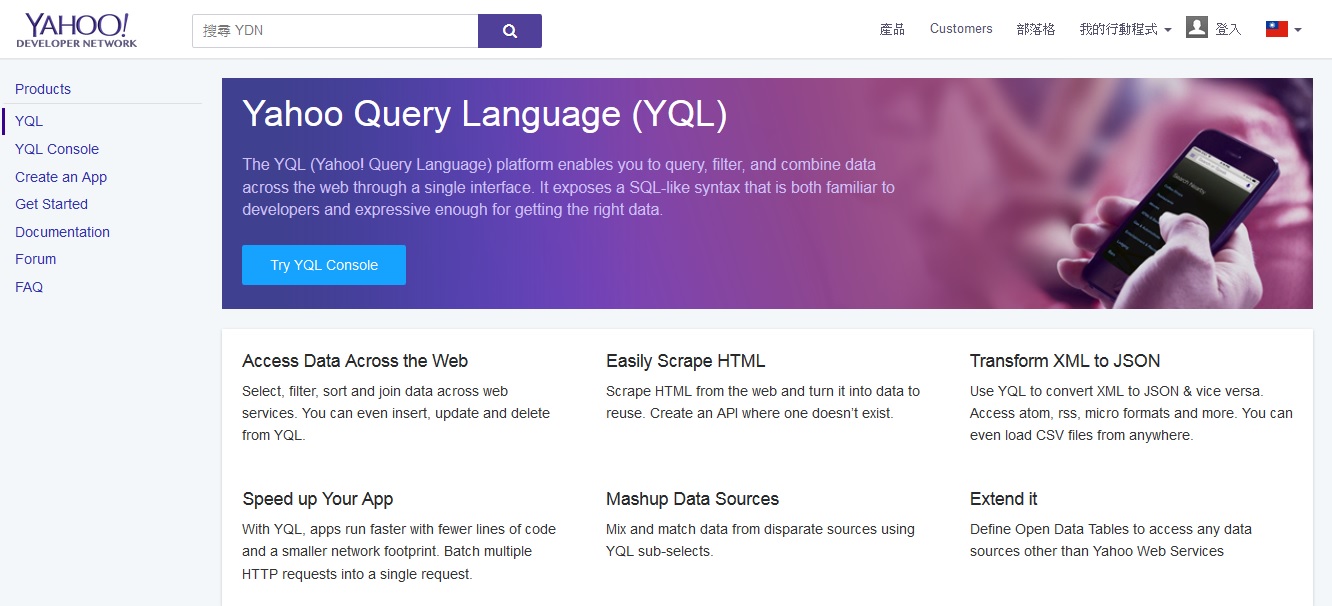This screenshot has width=1332, height=606.
Task: Go to the Customers page
Action: [961, 29]
